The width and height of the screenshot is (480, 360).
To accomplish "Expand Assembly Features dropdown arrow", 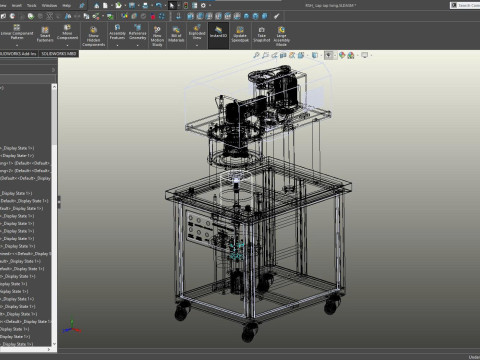I will [x=117, y=45].
